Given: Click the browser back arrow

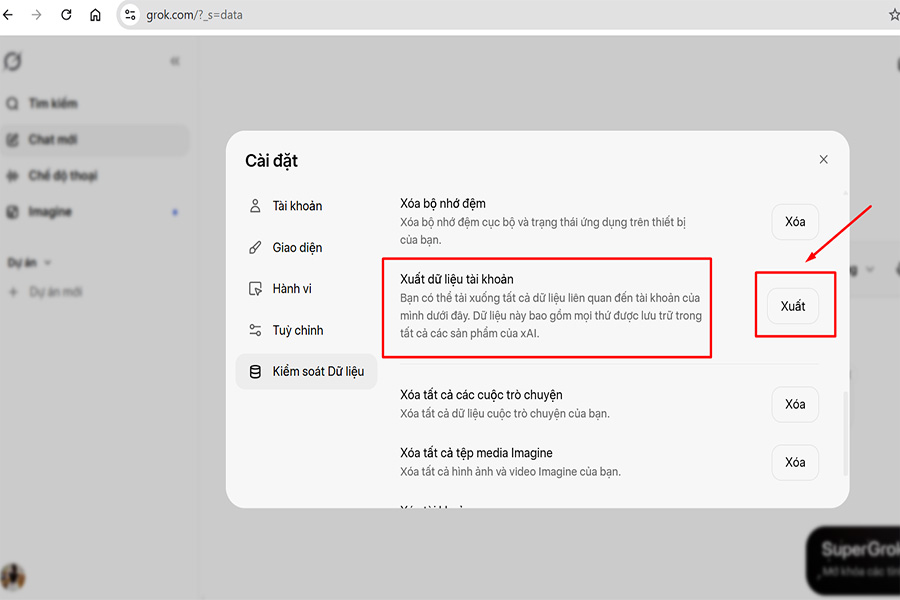Looking at the screenshot, I should click(9, 15).
